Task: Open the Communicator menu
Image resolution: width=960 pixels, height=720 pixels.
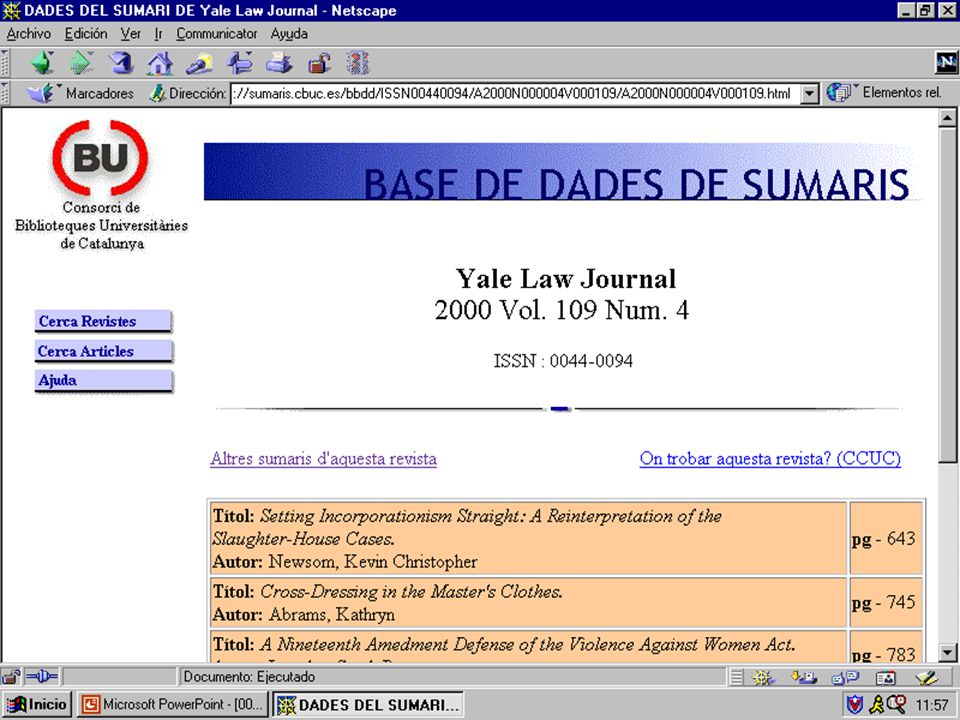Action: tap(217, 34)
